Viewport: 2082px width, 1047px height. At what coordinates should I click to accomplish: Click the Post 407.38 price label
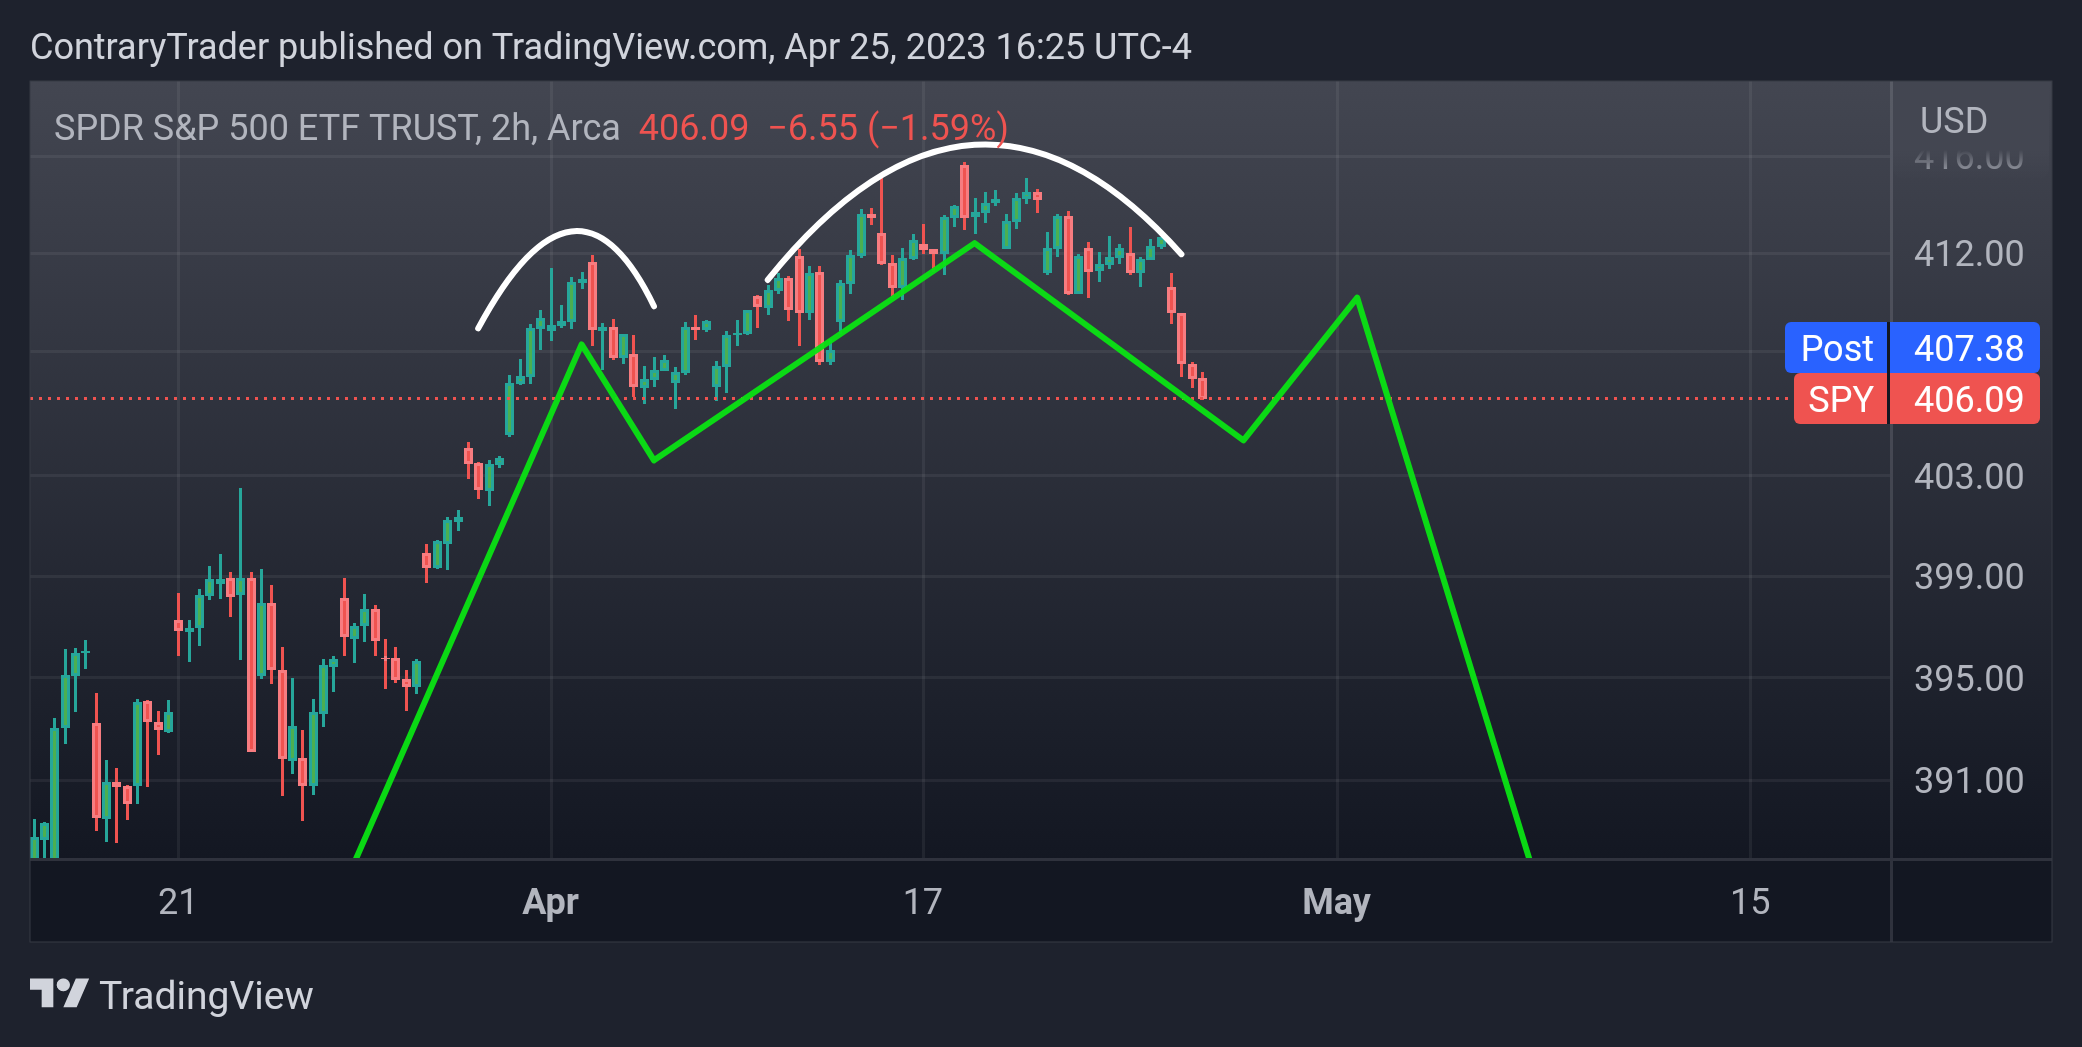[x=1912, y=348]
